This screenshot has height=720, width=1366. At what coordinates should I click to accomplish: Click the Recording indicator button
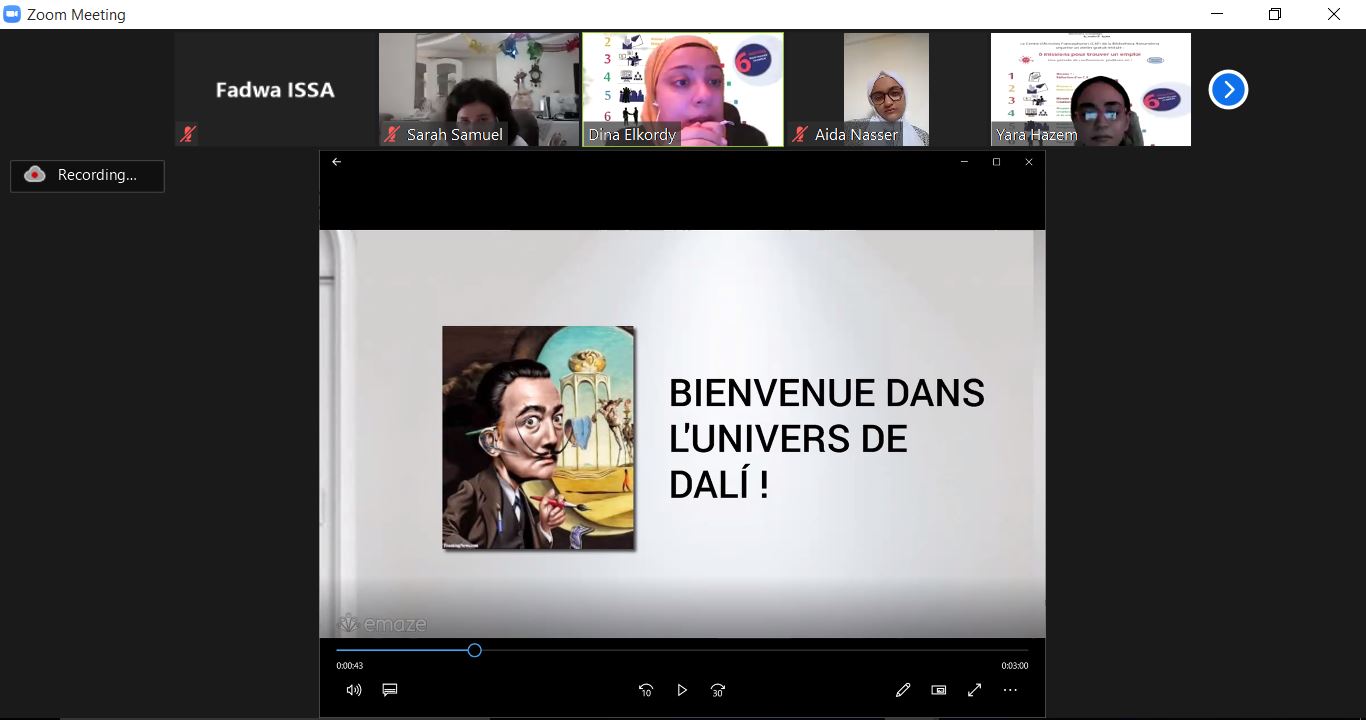(x=88, y=175)
